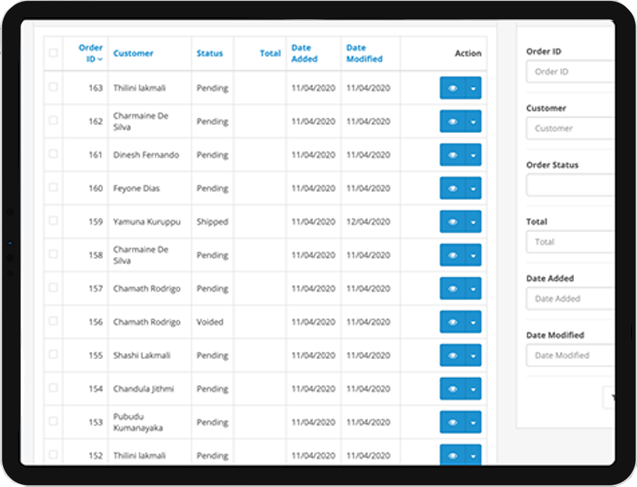637x487 pixels.
Task: Click the Order ID filter input field
Action: 570,72
